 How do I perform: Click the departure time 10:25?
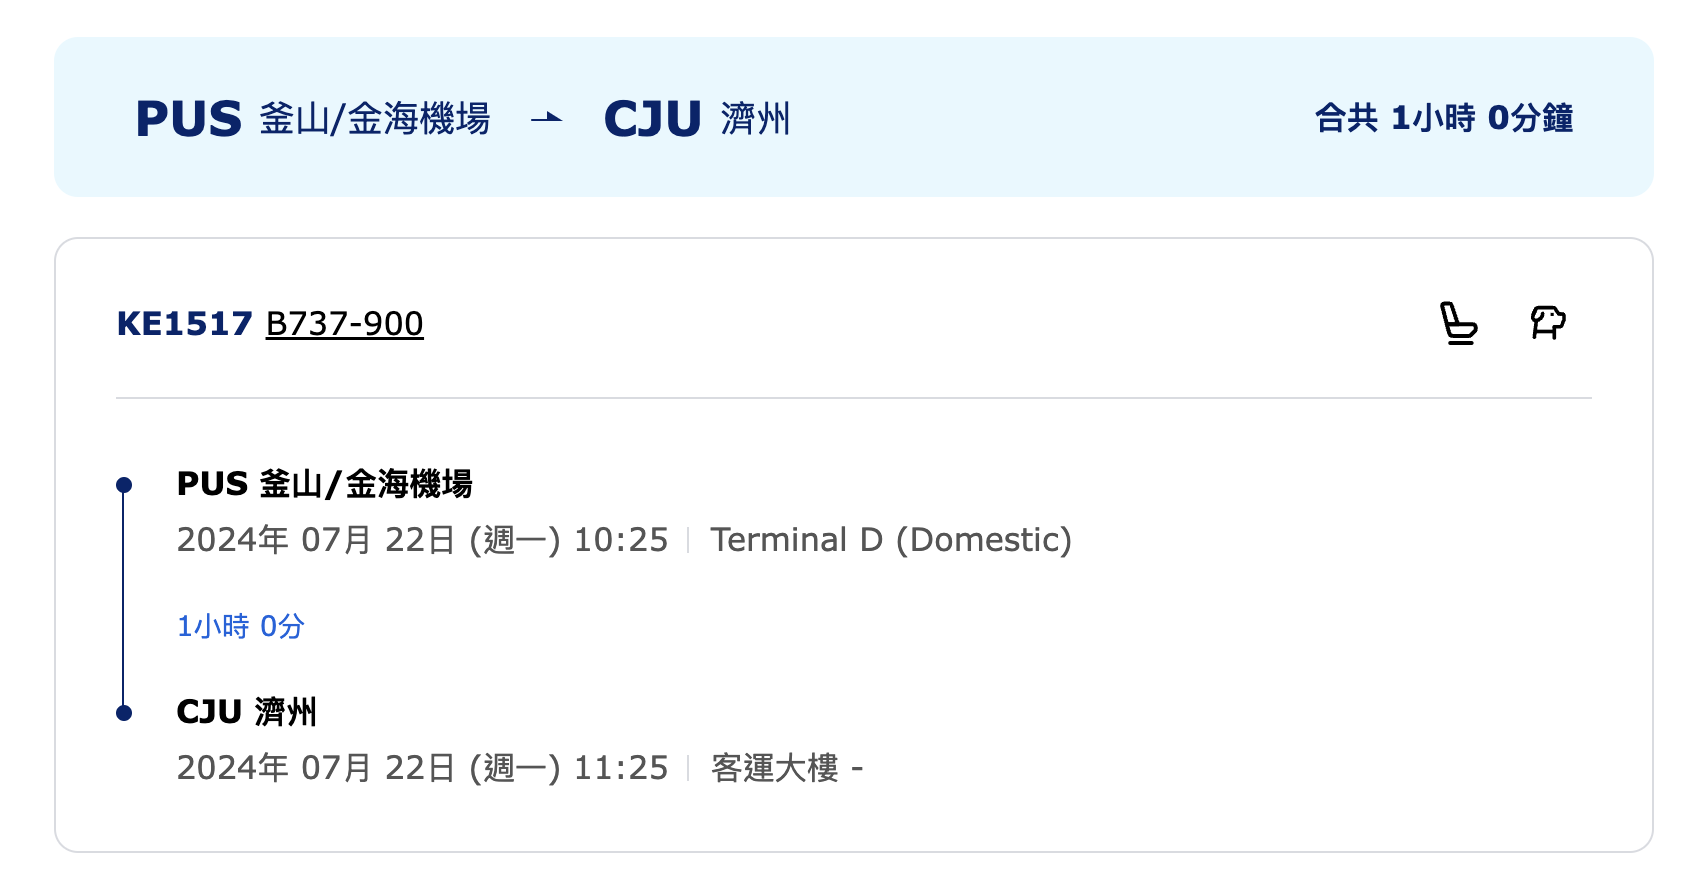pos(621,540)
